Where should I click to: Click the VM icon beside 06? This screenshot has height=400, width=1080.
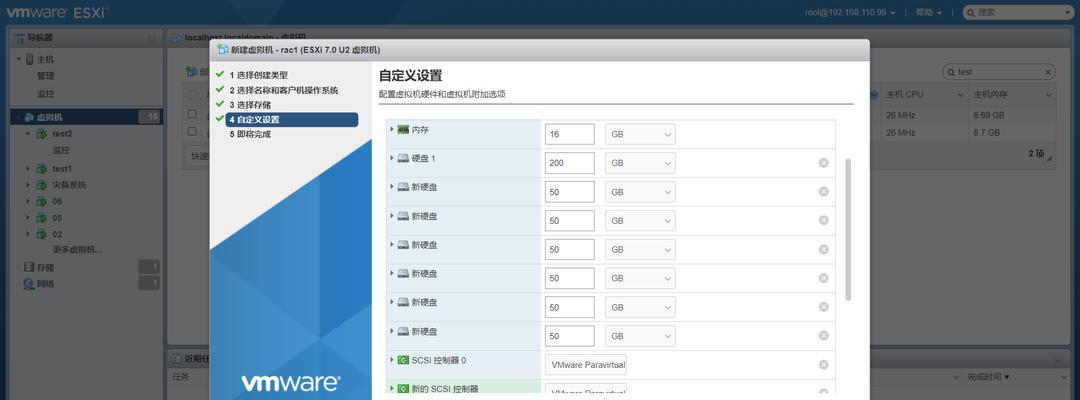[41, 202]
